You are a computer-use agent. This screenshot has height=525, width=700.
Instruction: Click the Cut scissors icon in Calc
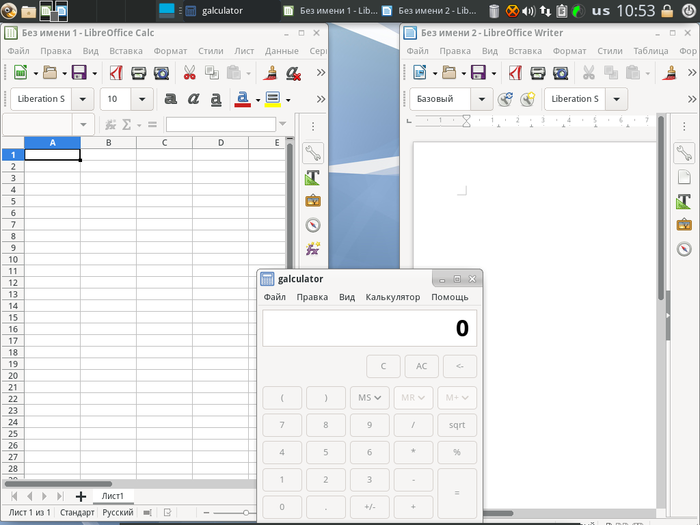point(188,73)
